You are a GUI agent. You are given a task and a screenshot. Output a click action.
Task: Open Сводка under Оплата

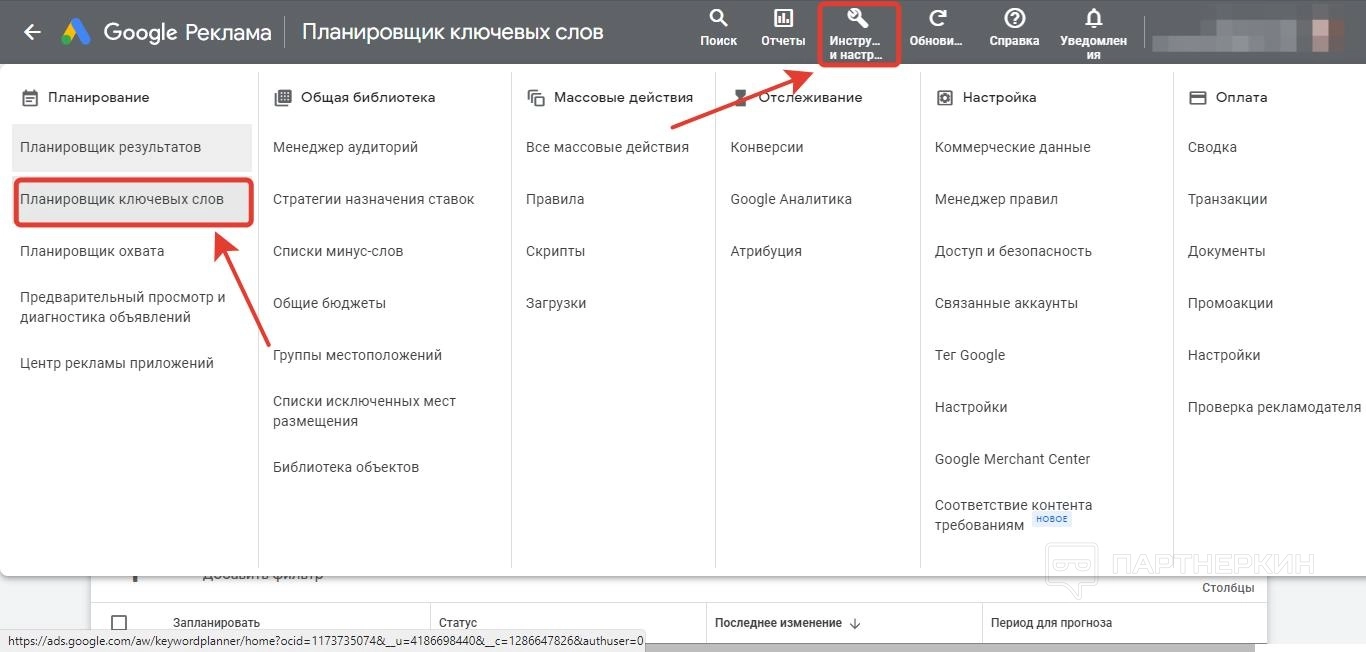(x=1212, y=147)
